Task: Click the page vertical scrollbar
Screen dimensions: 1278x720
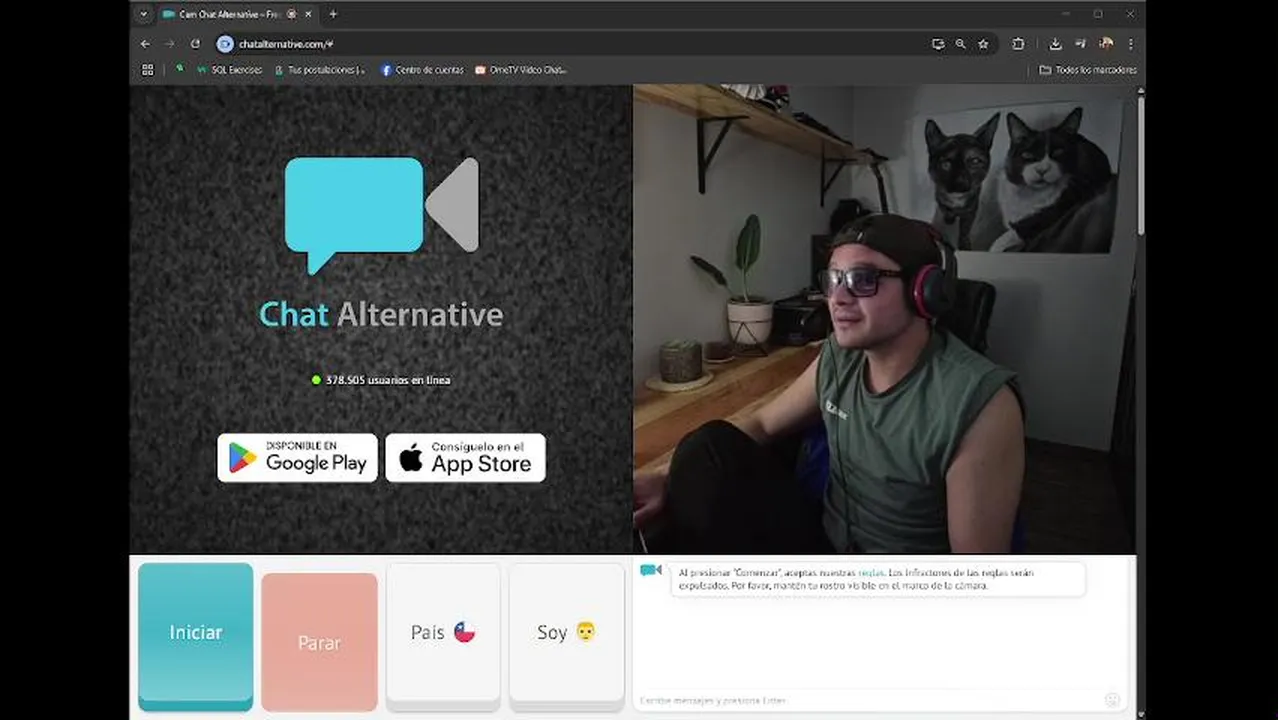Action: tap(1141, 165)
